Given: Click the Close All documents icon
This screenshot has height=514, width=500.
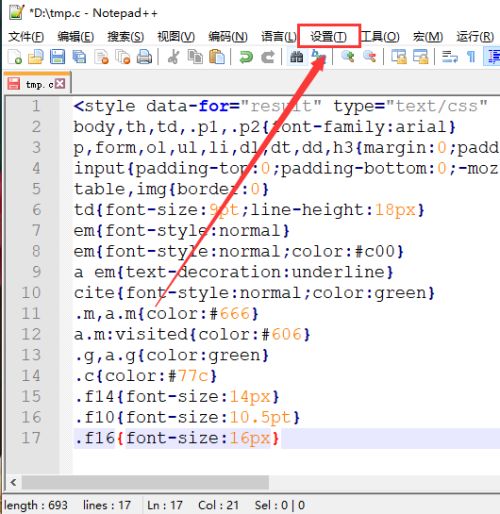Looking at the screenshot, I should point(123,57).
